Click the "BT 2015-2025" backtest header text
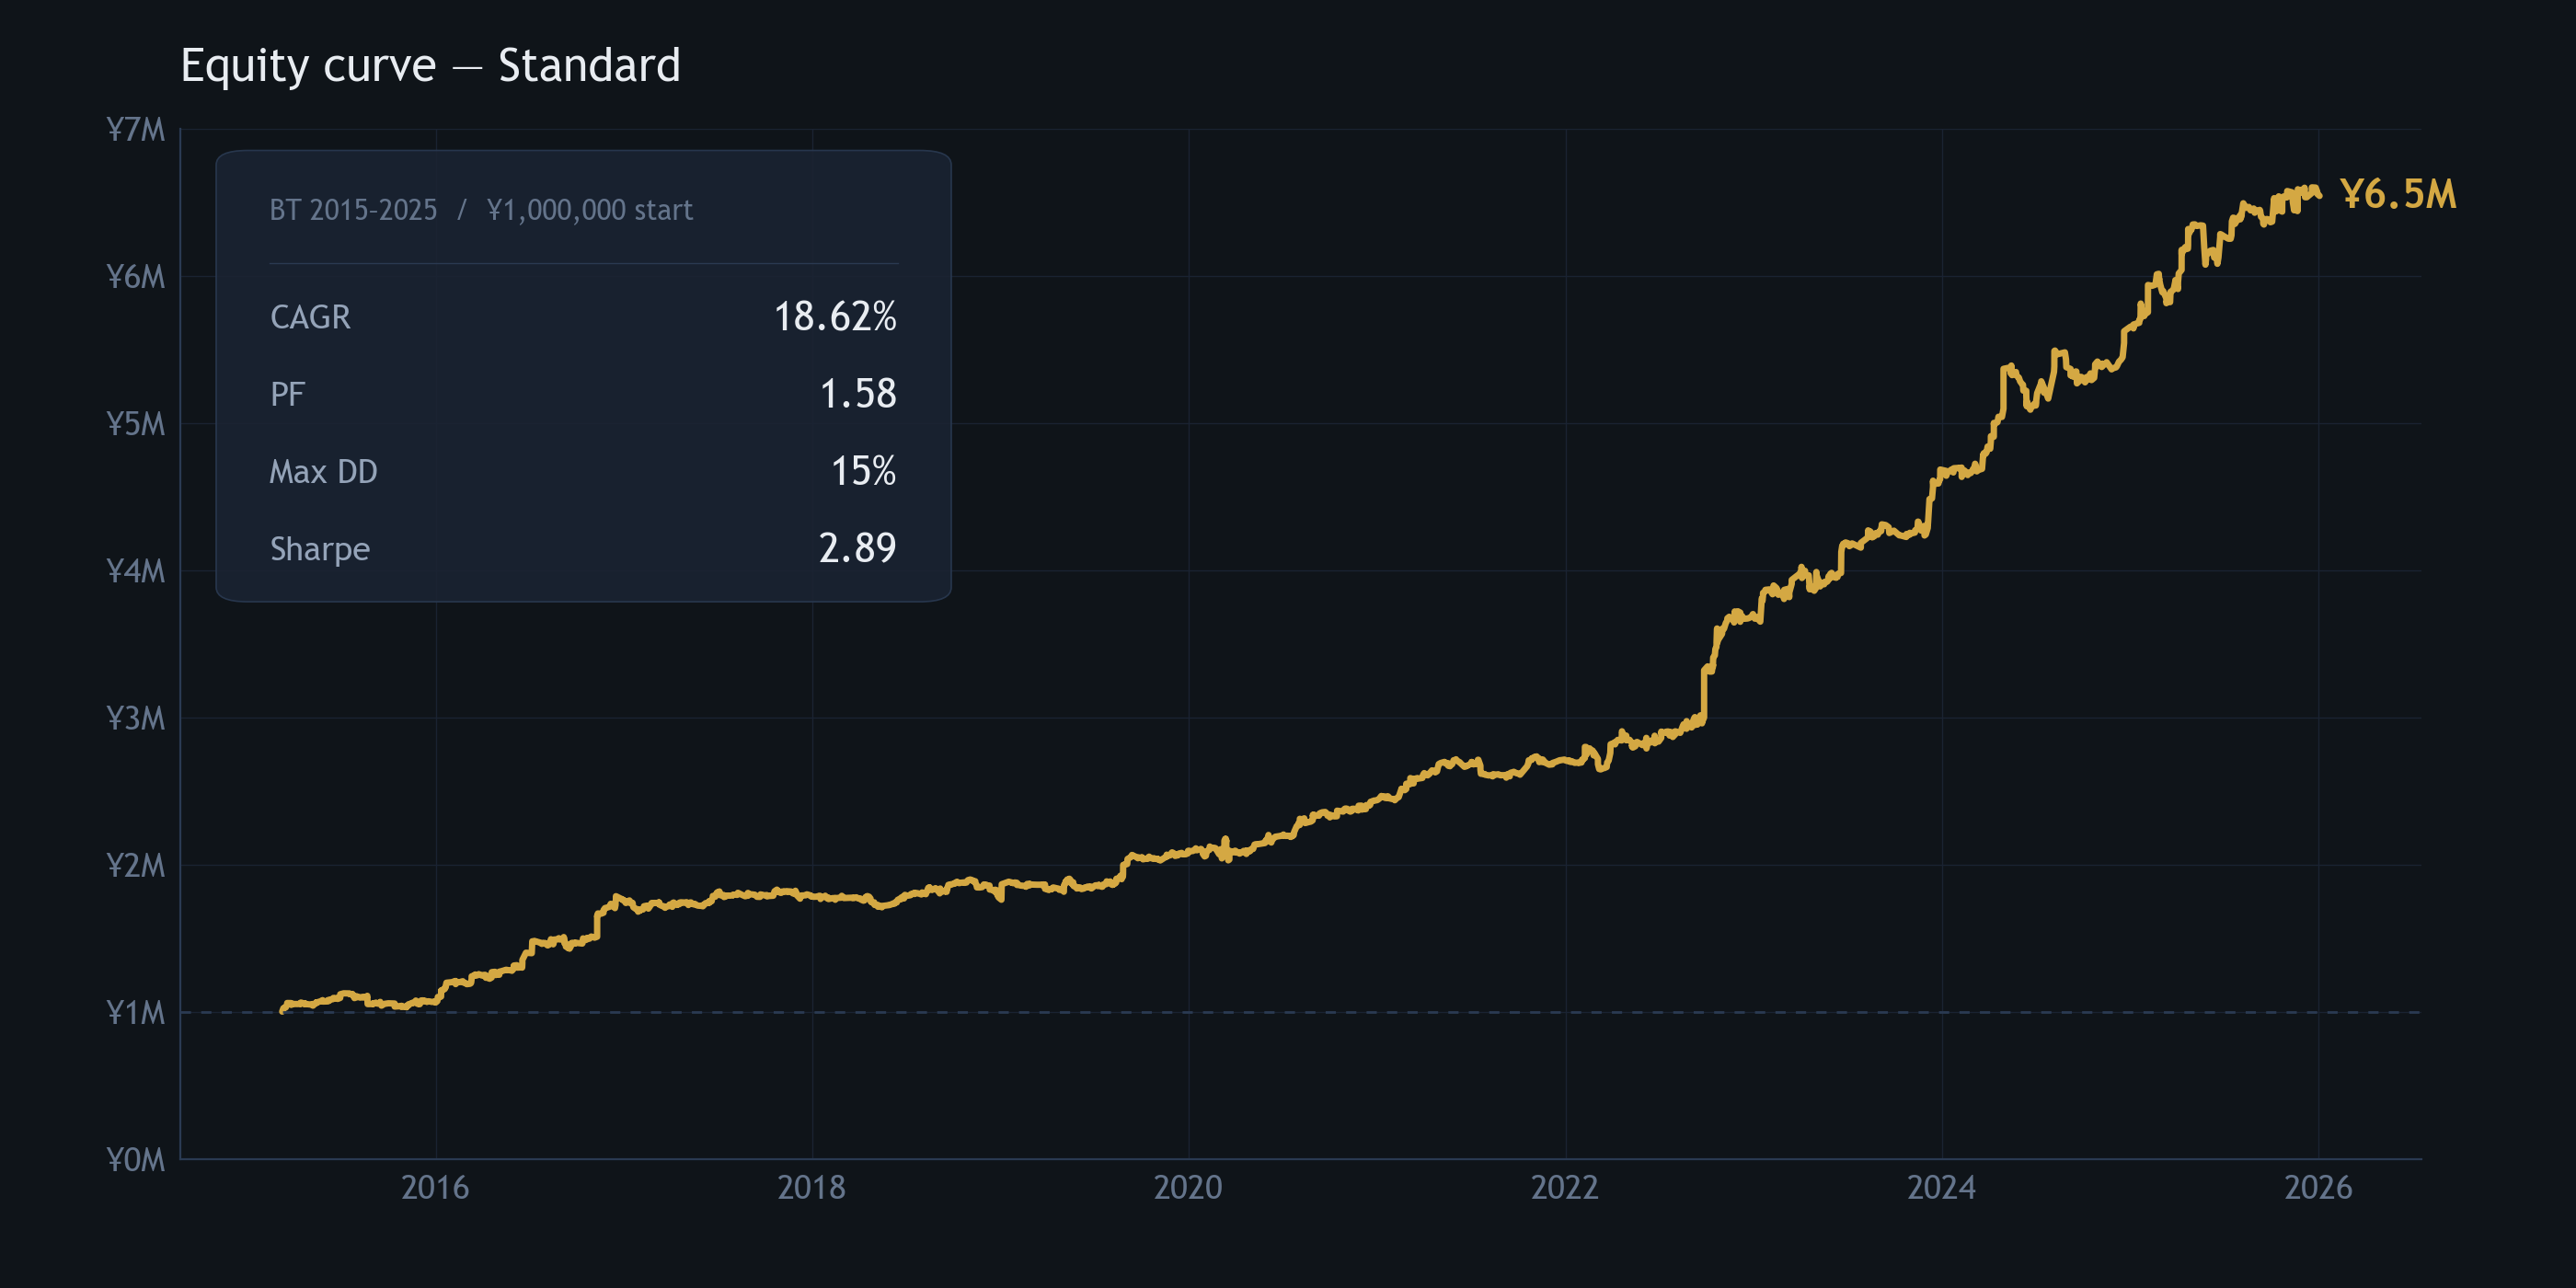Image resolution: width=2576 pixels, height=1288 pixels. [x=353, y=210]
